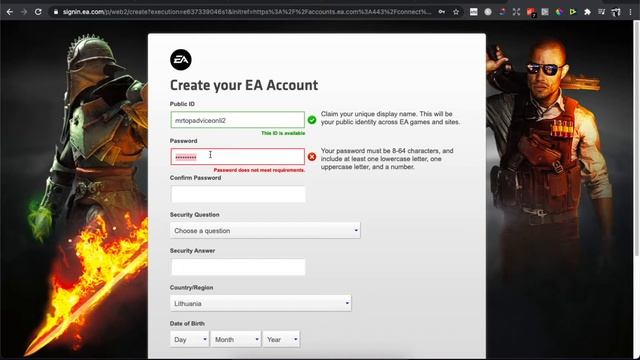This screenshot has height=360, width=640.
Task: Bookmark this page with the star
Action: 456,12
